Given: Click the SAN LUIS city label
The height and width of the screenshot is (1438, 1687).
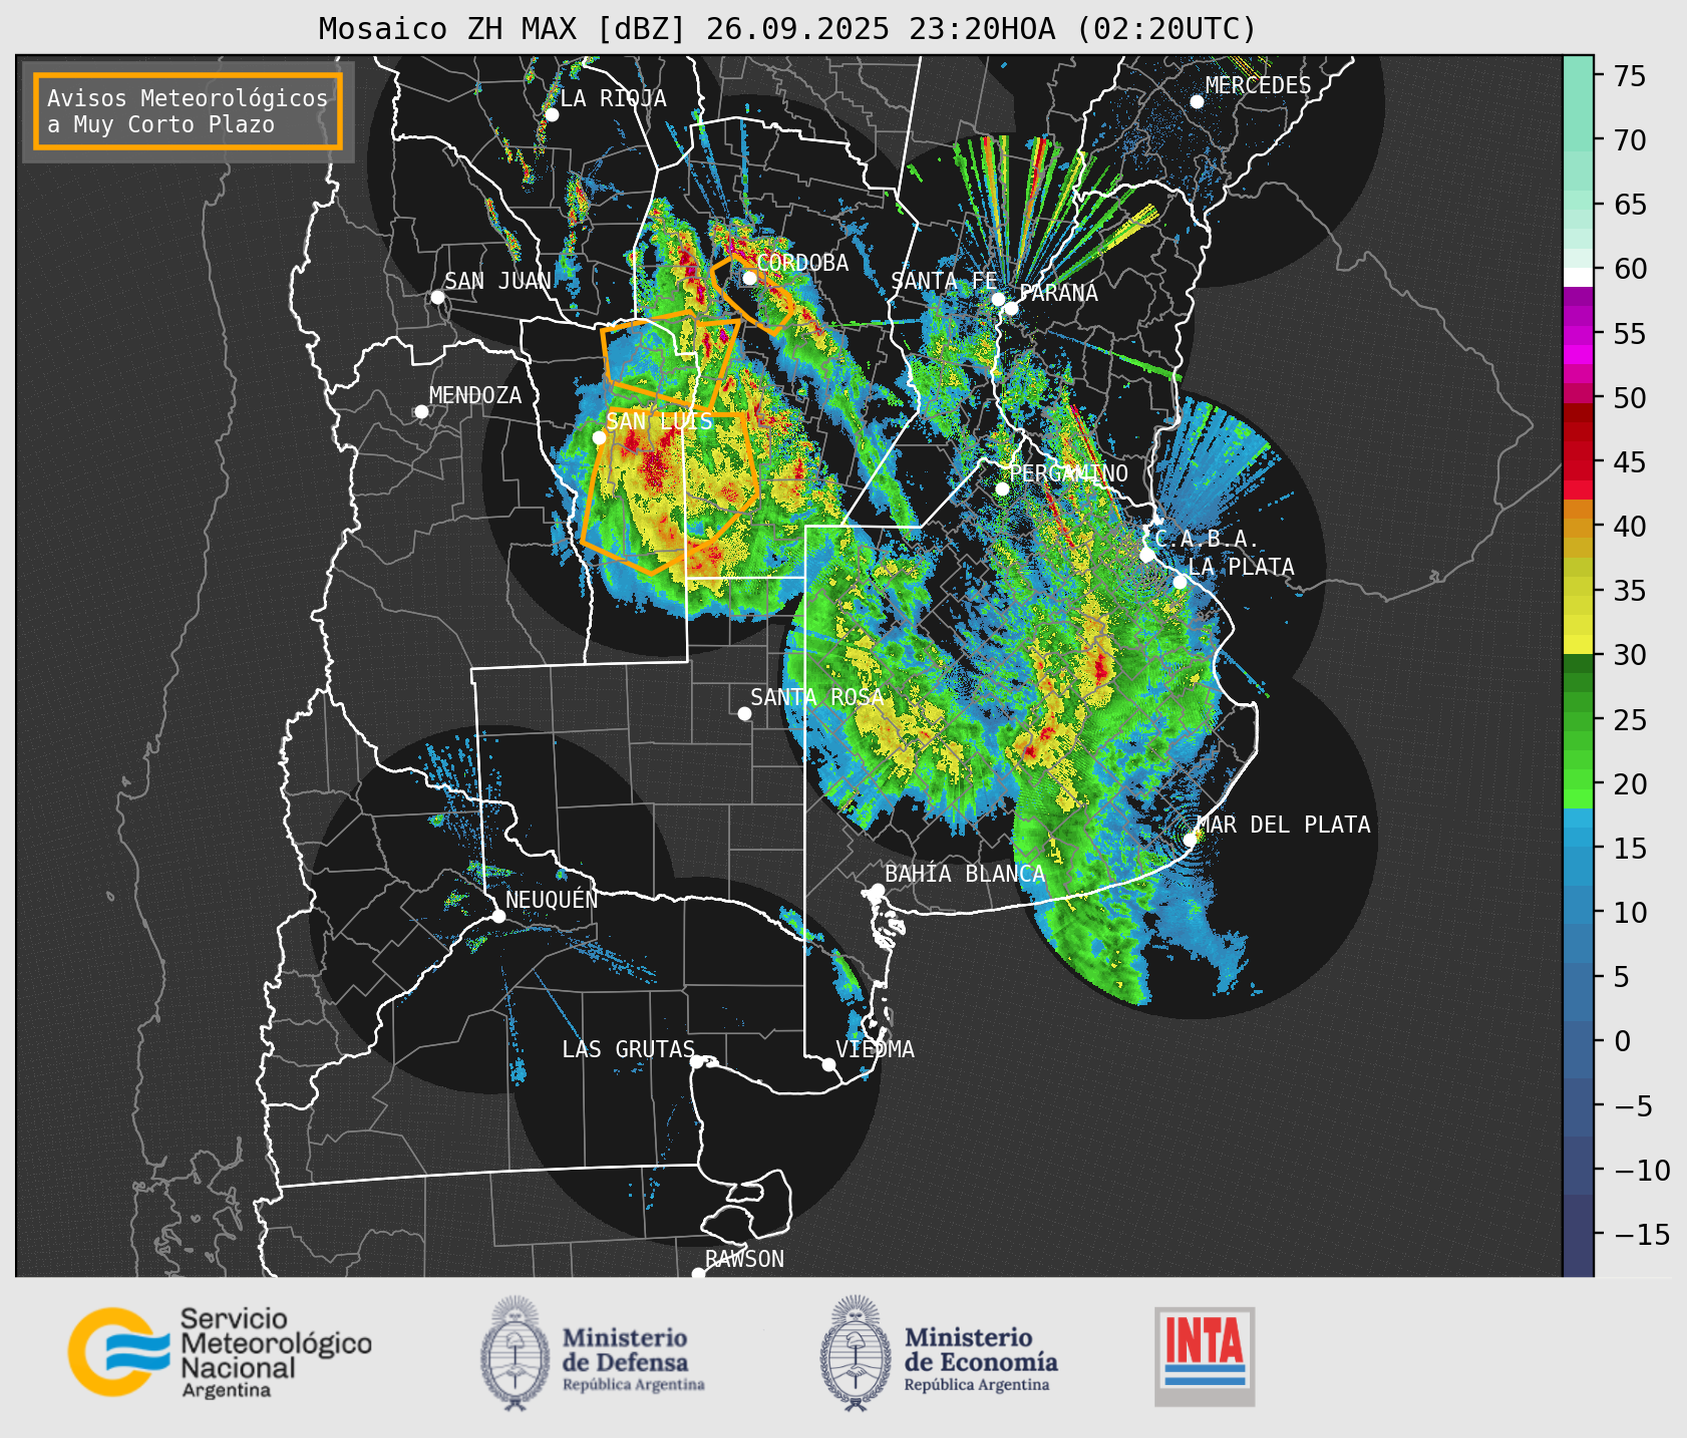Looking at the screenshot, I should coord(659,421).
